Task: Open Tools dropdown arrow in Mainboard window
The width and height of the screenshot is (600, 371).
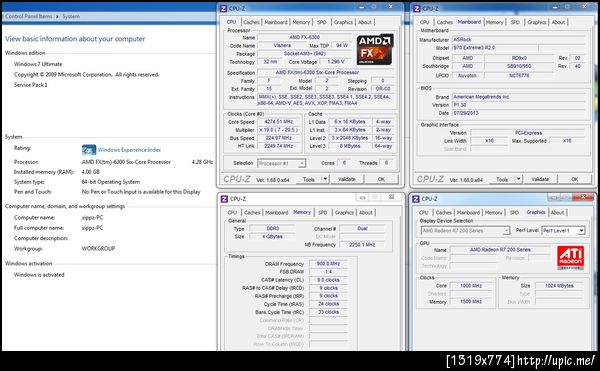Action: (518, 179)
